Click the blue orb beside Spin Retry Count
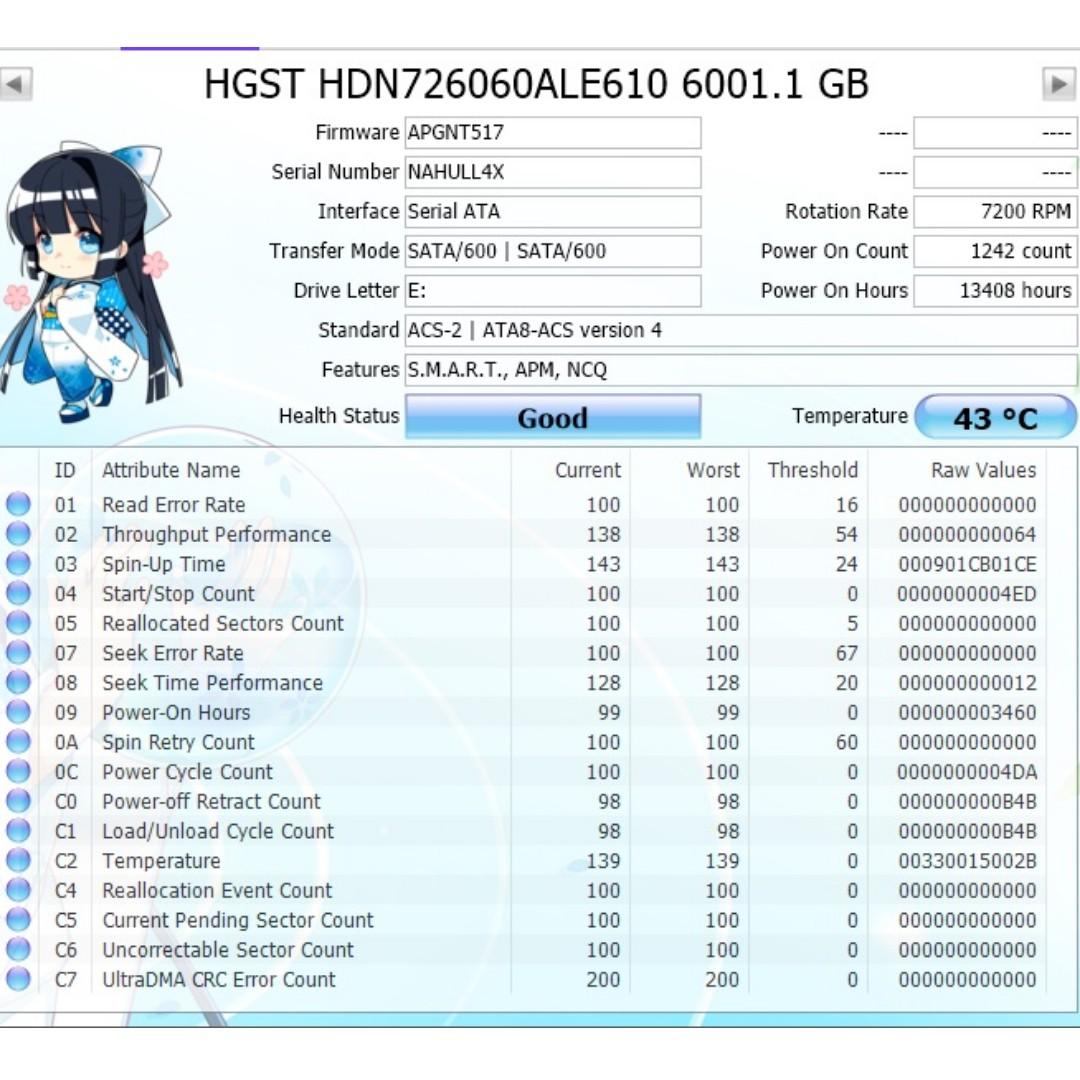This screenshot has width=1080, height=1080. [x=18, y=743]
